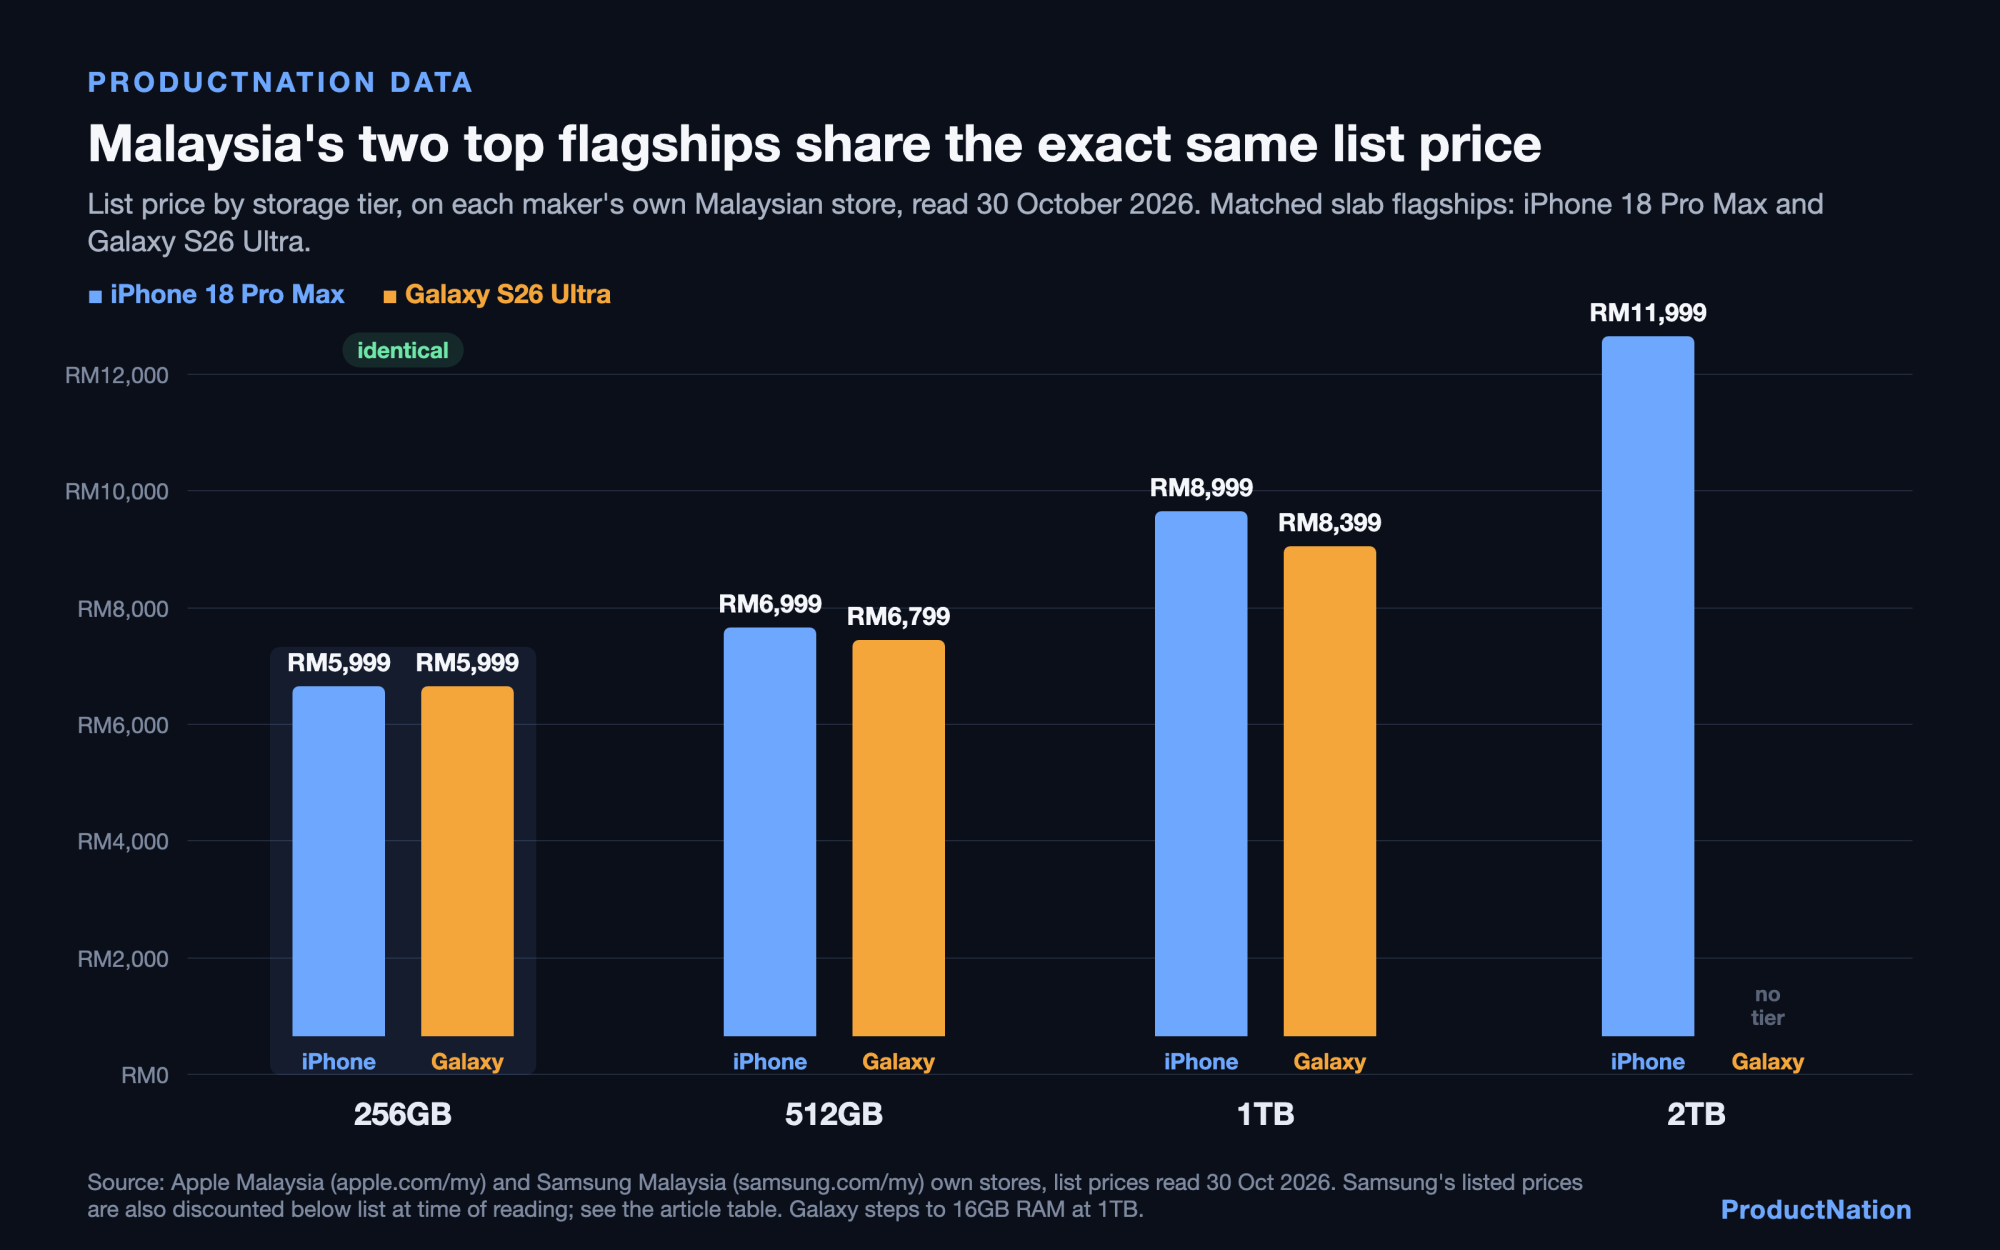2000x1250 pixels.
Task: Click the RM6,799 price label
Action: (898, 616)
